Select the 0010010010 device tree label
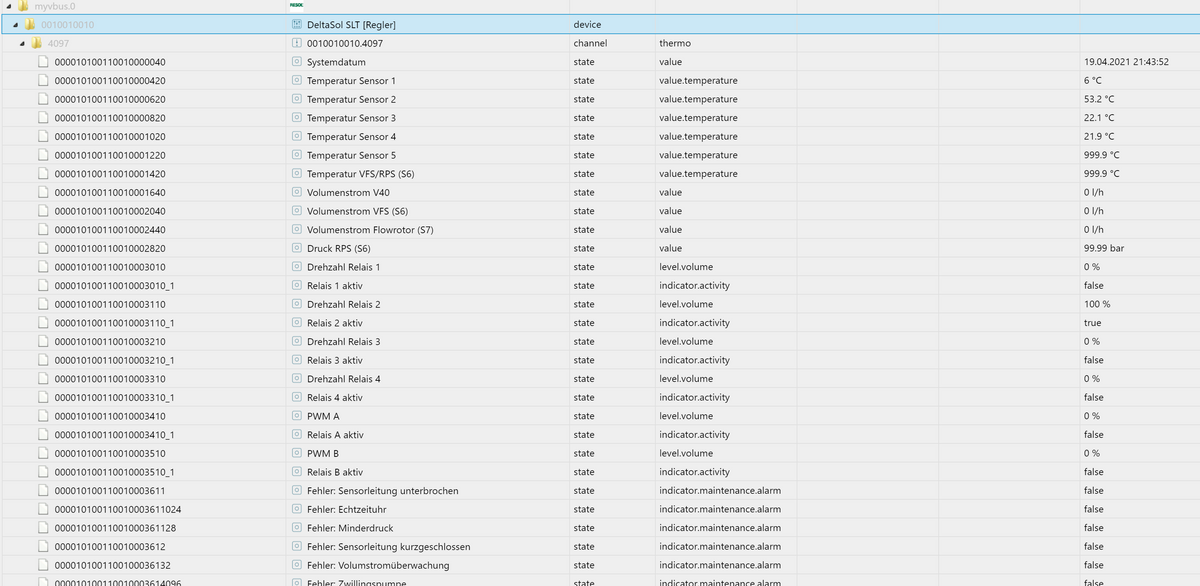Image resolution: width=1200 pixels, height=586 pixels. click(x=67, y=24)
